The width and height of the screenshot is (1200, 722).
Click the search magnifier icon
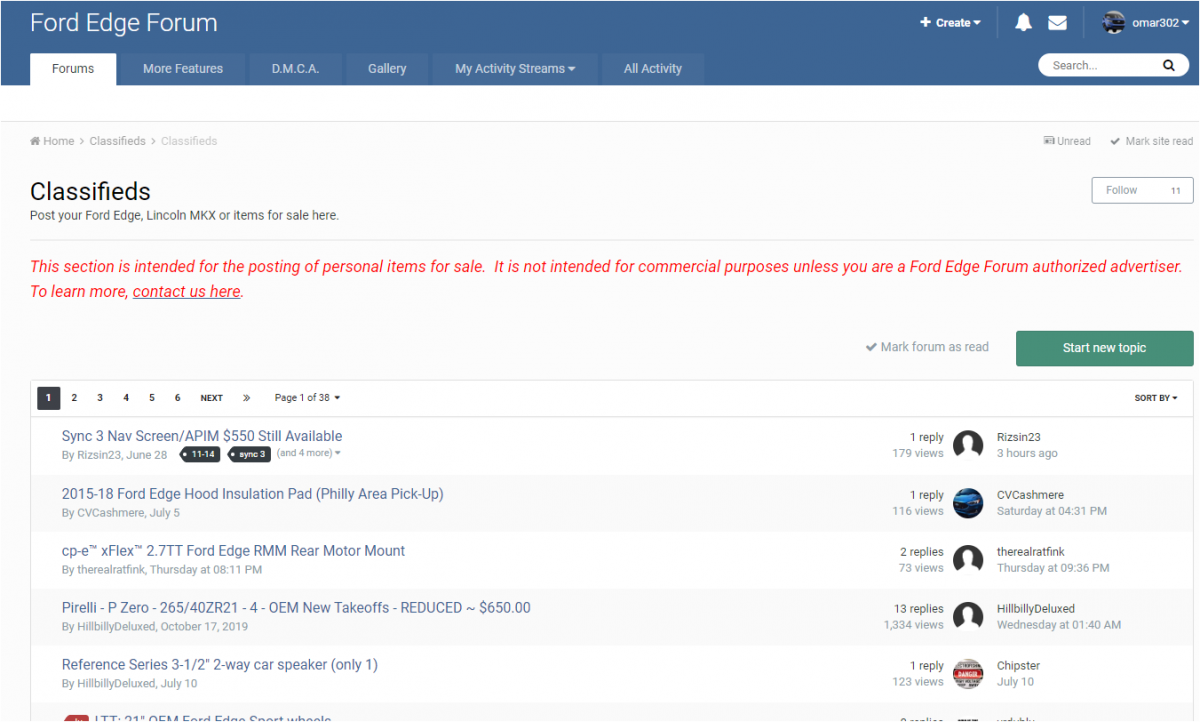[1168, 65]
